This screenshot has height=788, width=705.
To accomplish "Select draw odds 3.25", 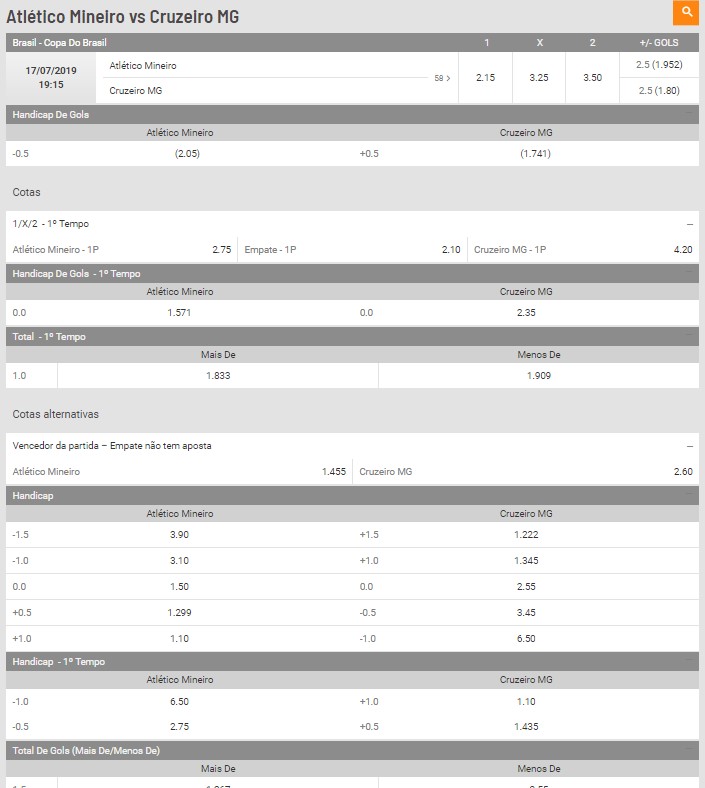I will coord(539,78).
